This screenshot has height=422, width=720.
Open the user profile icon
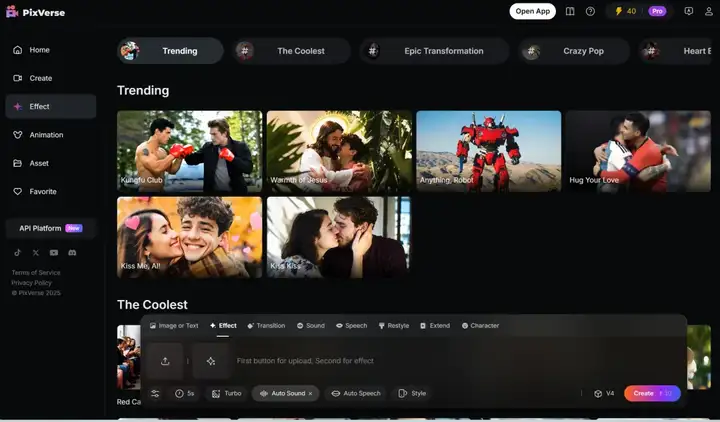709,11
